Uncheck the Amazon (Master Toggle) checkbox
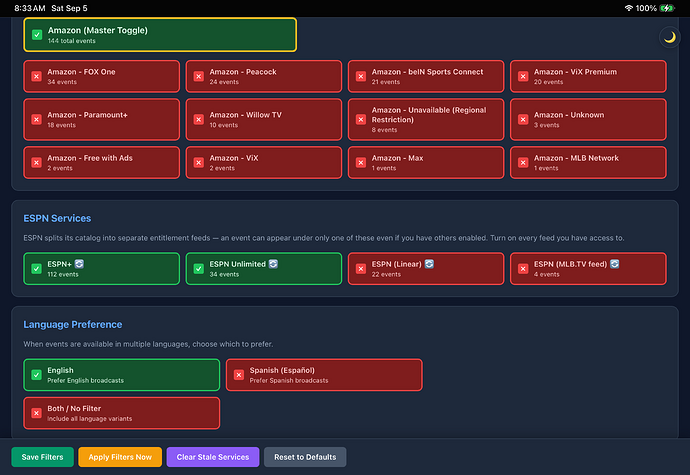The image size is (690, 475). 37,35
